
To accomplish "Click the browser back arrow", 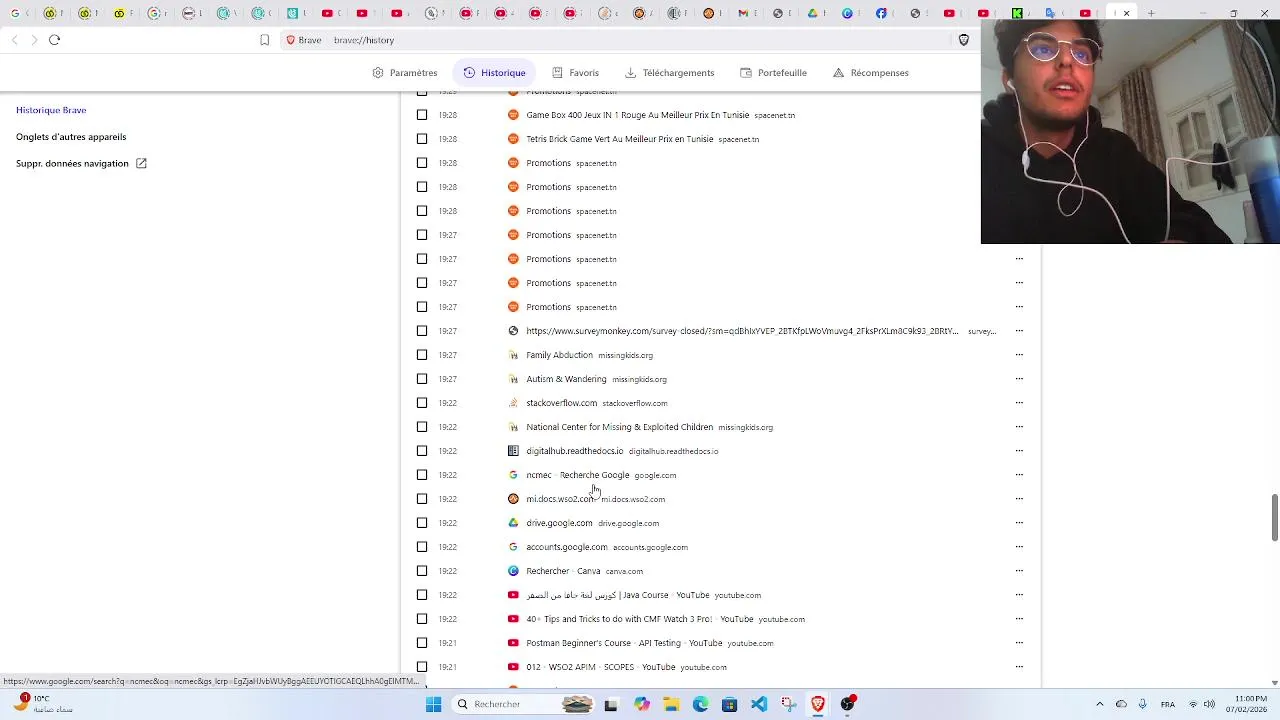I will pos(15,40).
